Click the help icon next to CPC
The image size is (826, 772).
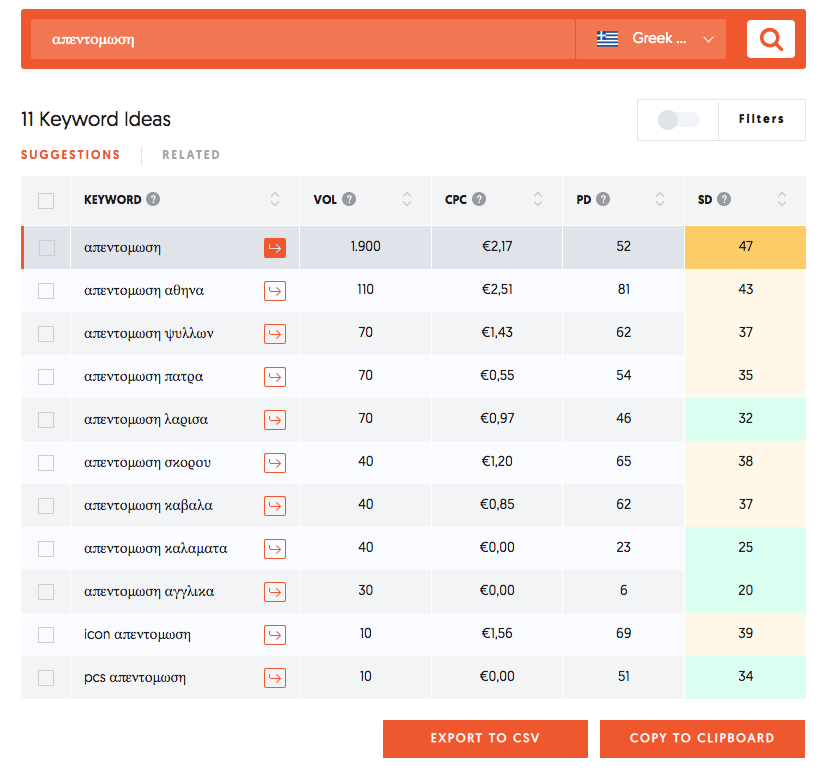tap(479, 199)
